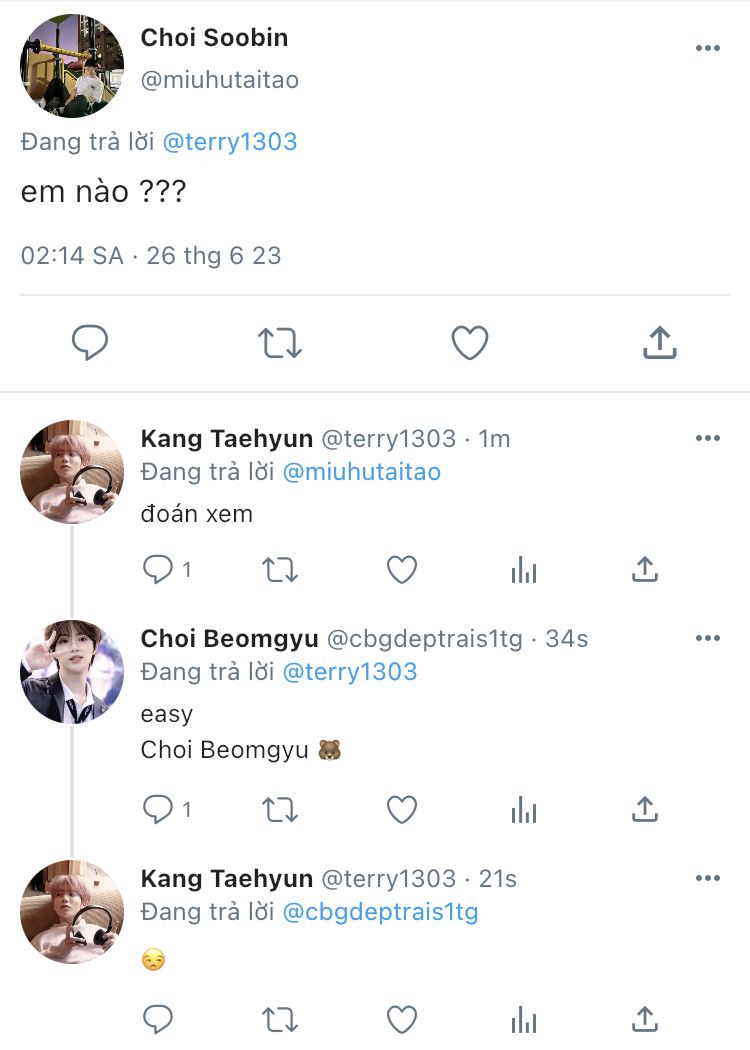The width and height of the screenshot is (750, 1050).
Task: Open more options on Choi Soobin's tweet
Action: click(x=707, y=48)
